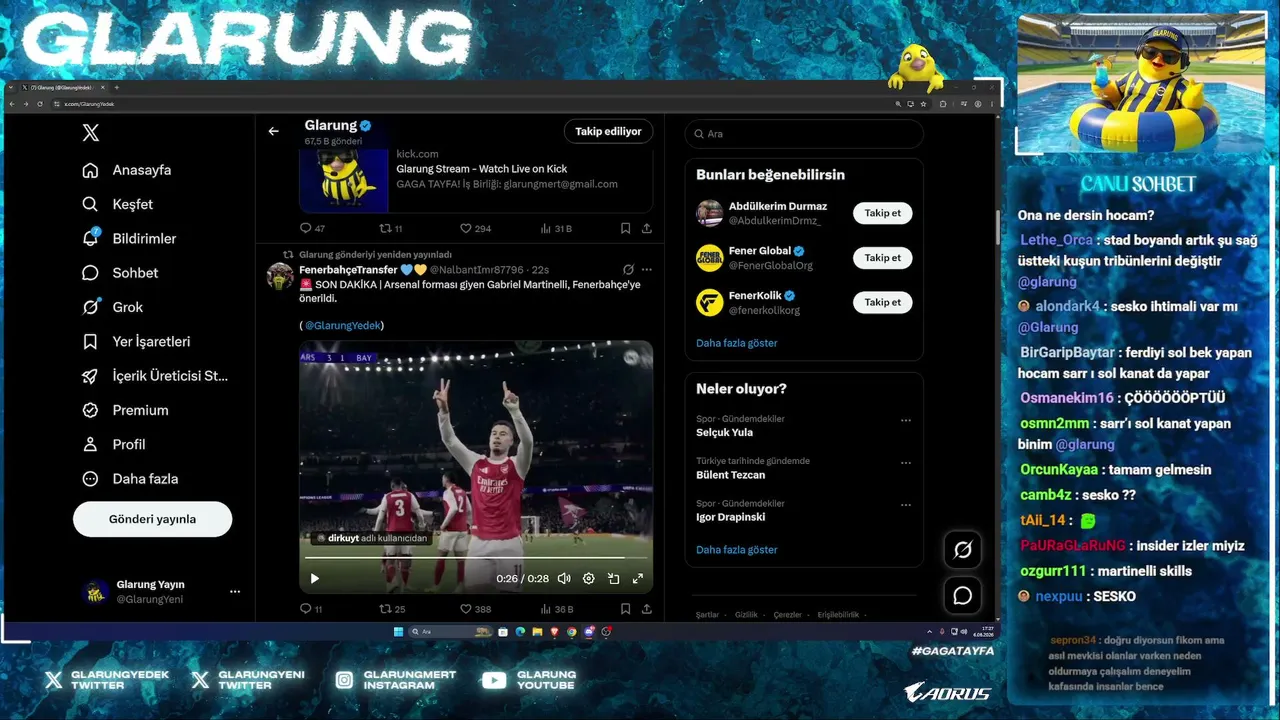The height and width of the screenshot is (720, 1280).
Task: Click the Gönderi yayınla button
Action: (152, 519)
